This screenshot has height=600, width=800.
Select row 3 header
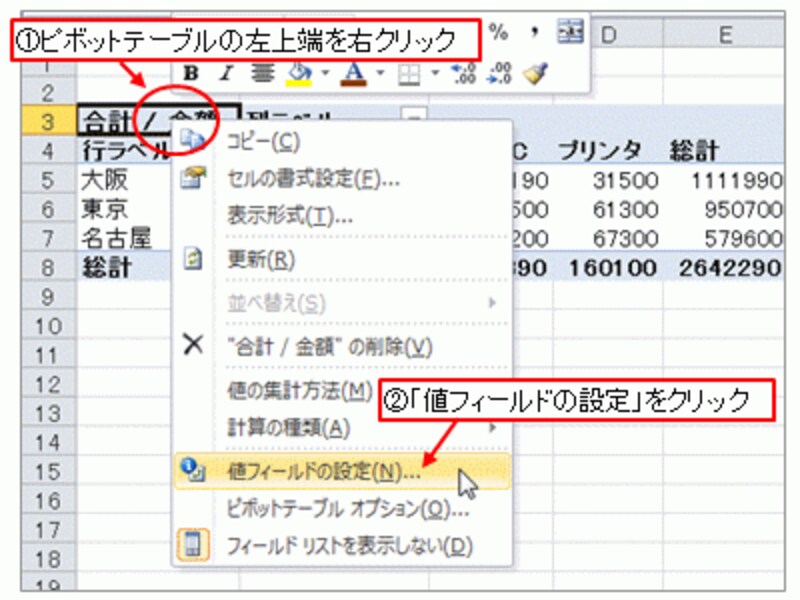tap(48, 121)
